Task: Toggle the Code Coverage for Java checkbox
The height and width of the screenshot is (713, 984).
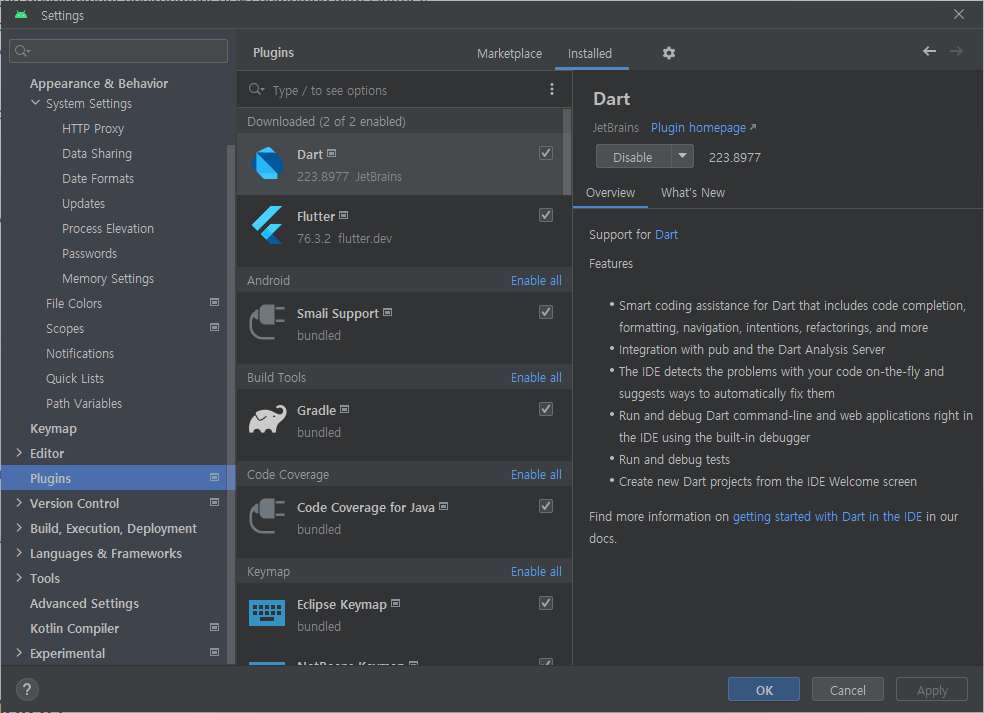Action: 546,506
